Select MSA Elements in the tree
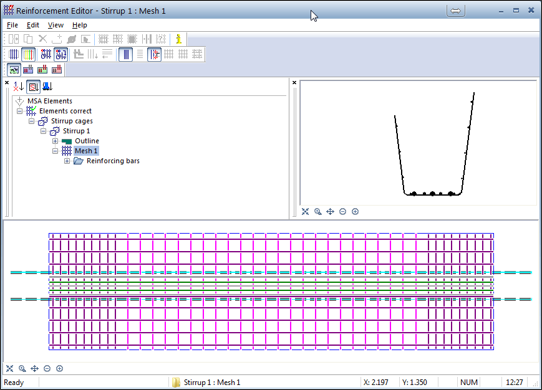 pyautogui.click(x=50, y=101)
